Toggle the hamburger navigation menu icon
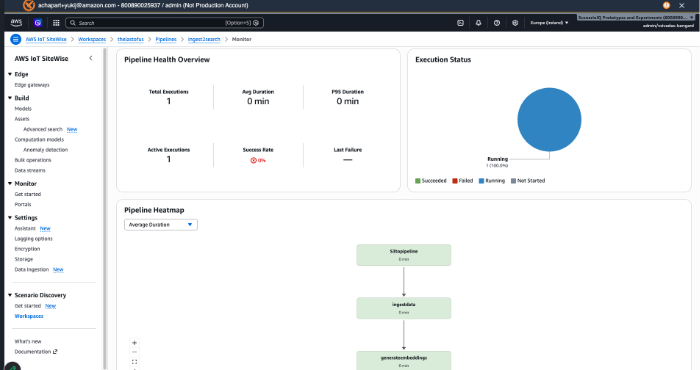 tap(16, 39)
